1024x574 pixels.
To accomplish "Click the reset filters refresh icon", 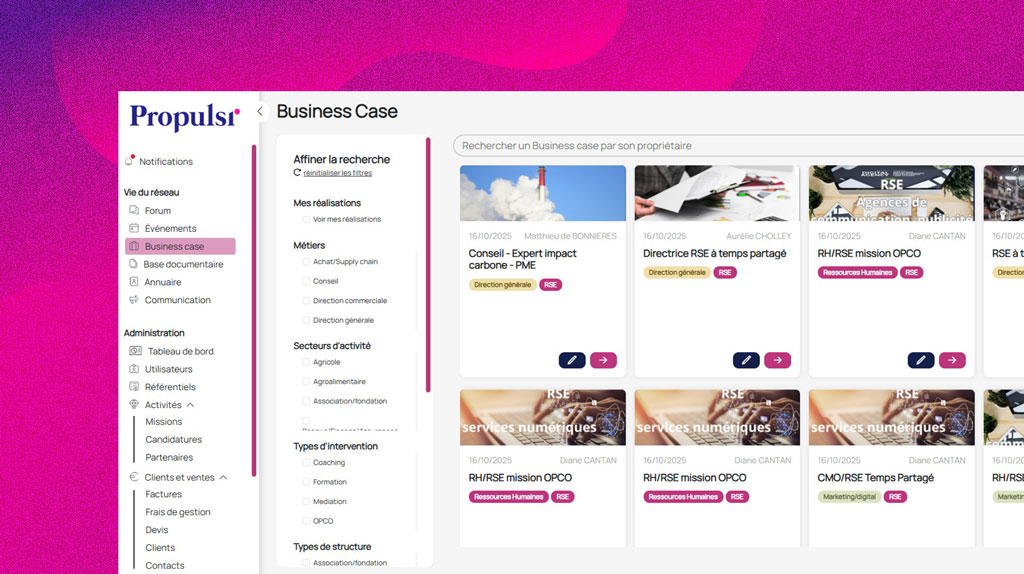I will point(297,172).
